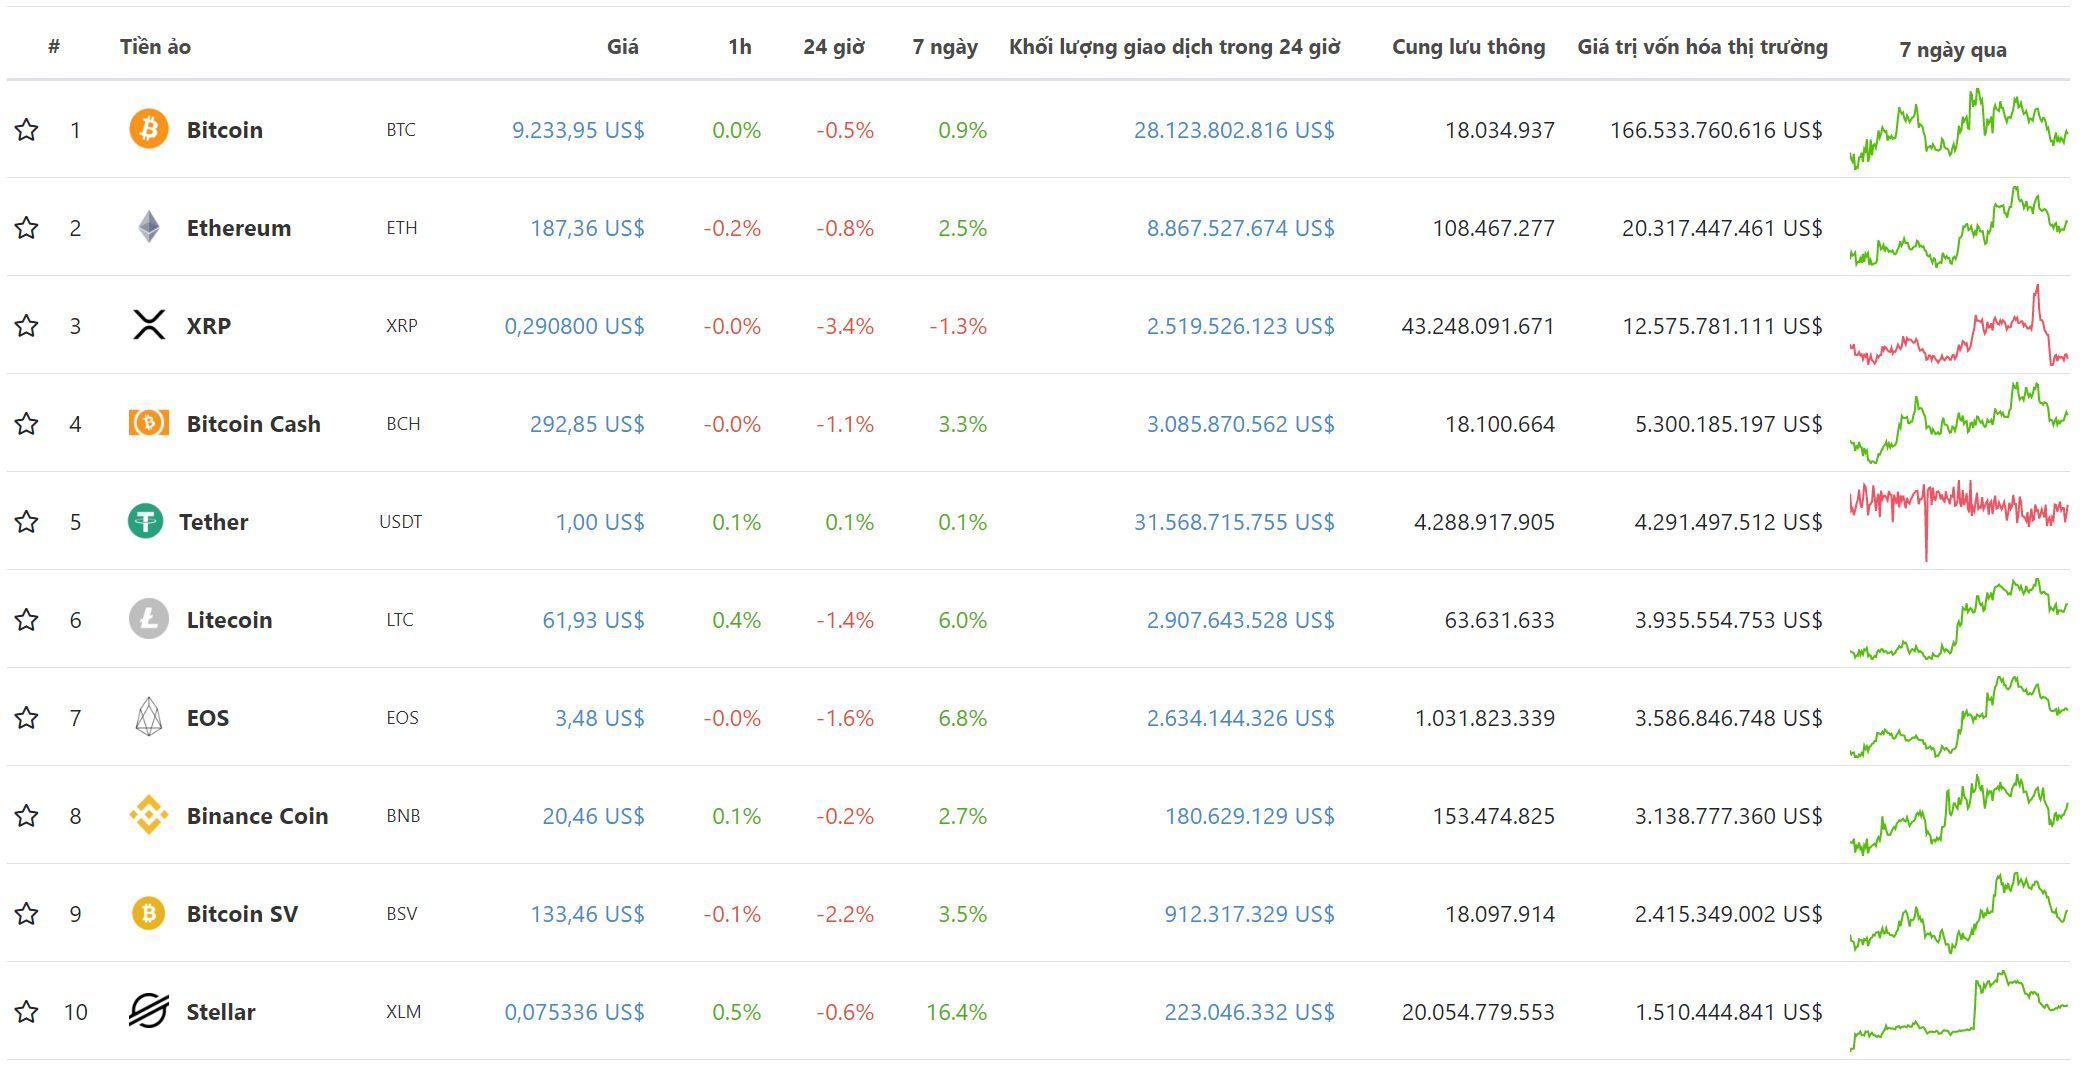Favorite Ethereum with its star

27,227
